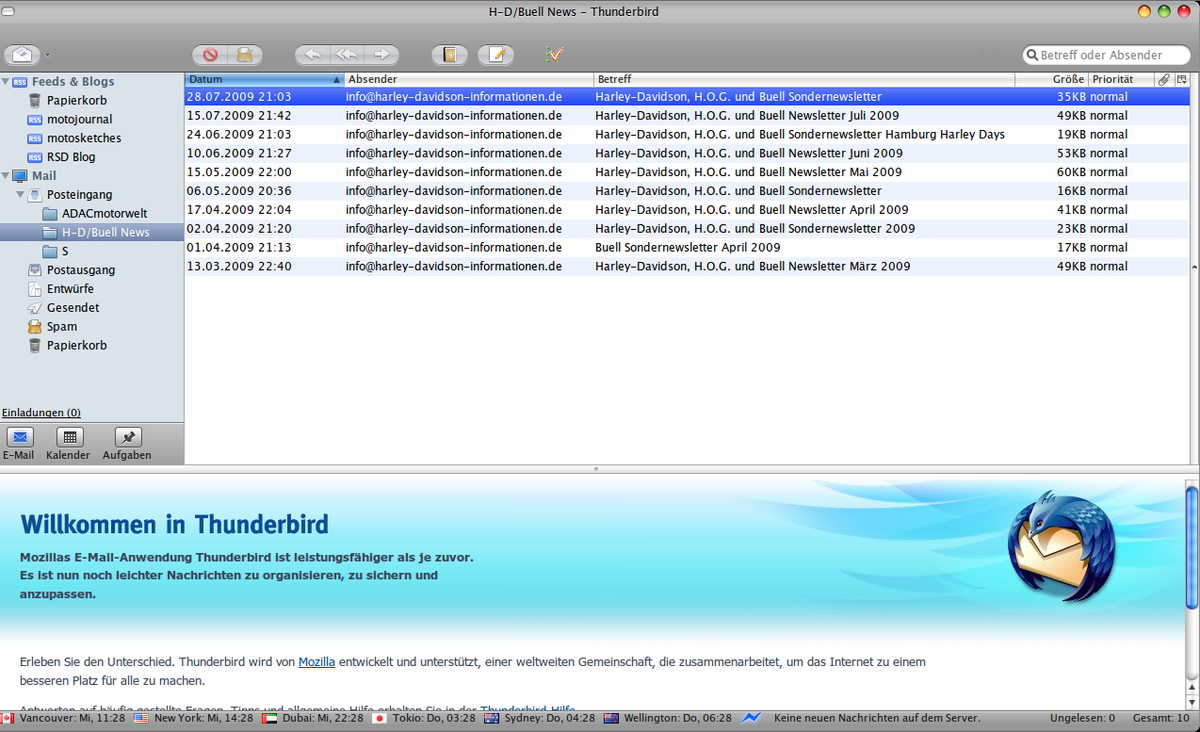Click the red stop/delete toolbar icon
Screen dimensions: 1200x732
210,55
